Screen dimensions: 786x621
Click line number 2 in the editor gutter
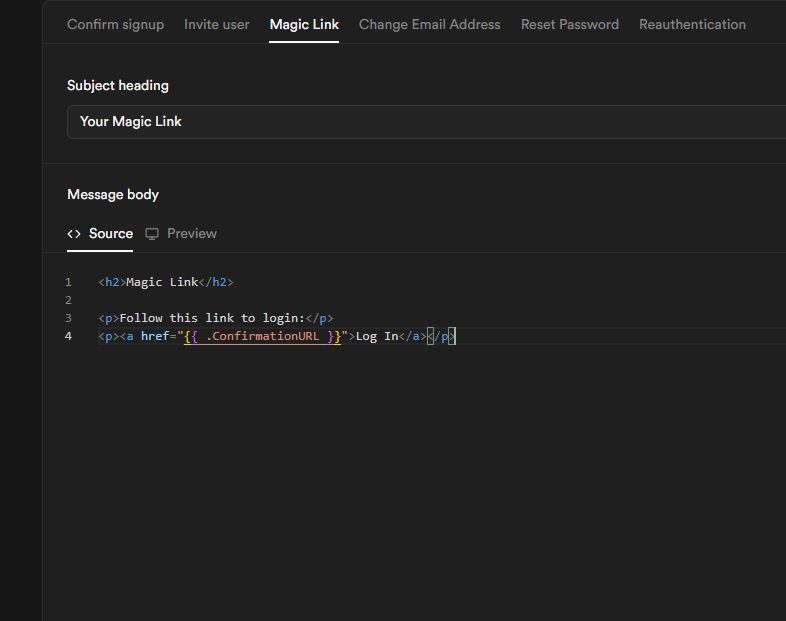[x=68, y=301]
